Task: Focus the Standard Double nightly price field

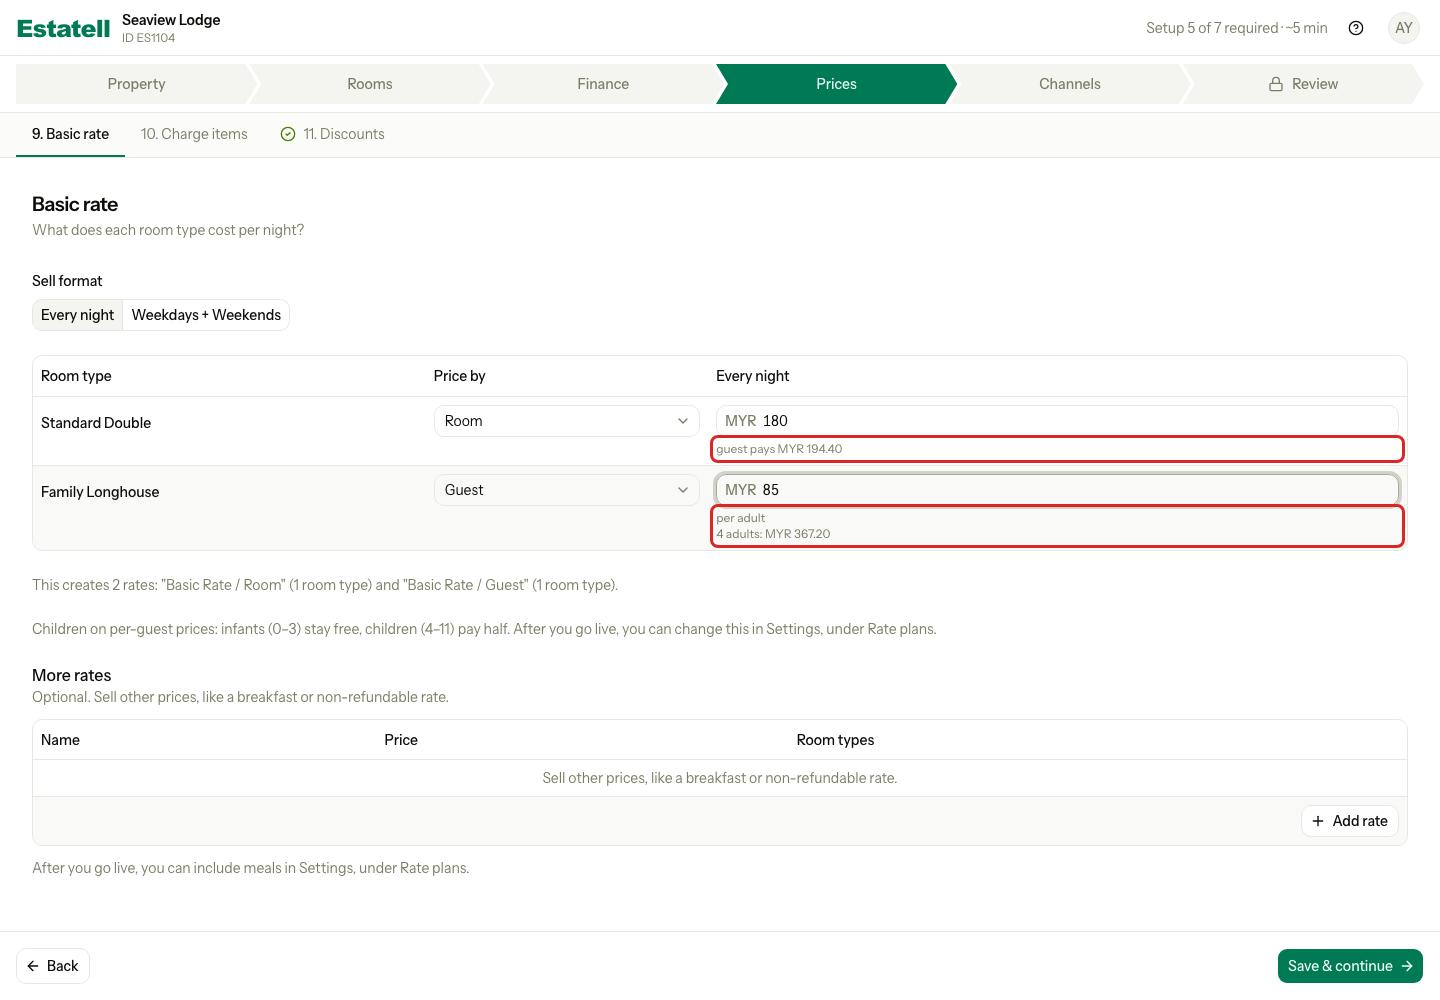Action: coord(1057,421)
